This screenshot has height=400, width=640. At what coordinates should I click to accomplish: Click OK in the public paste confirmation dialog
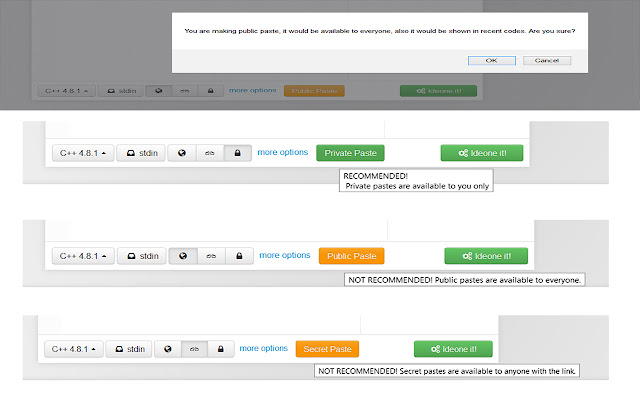pos(491,60)
